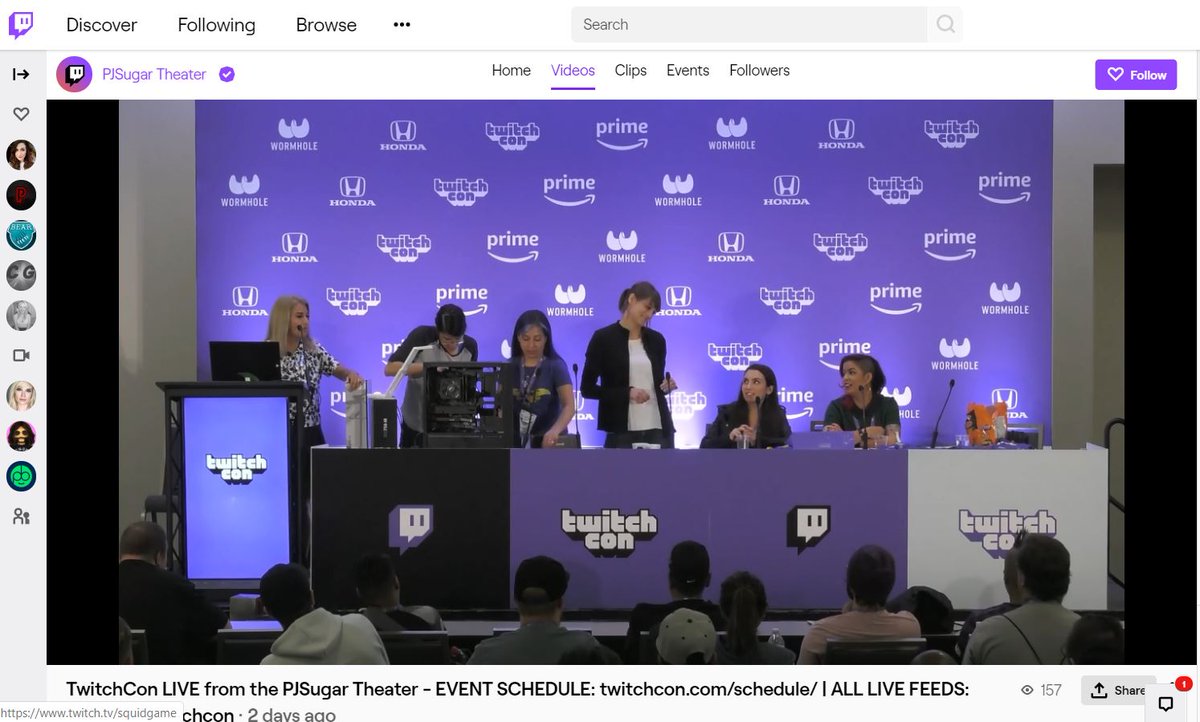Screen dimensions: 1200x722
Task: Click the verified badge next to PJSugar Theater
Action: click(227, 74)
